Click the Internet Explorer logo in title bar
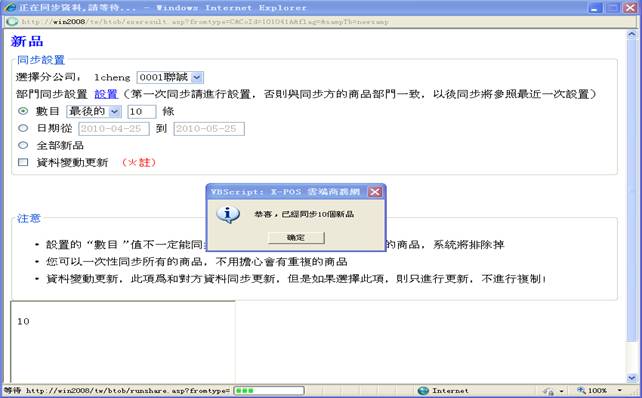 tap(9, 7)
